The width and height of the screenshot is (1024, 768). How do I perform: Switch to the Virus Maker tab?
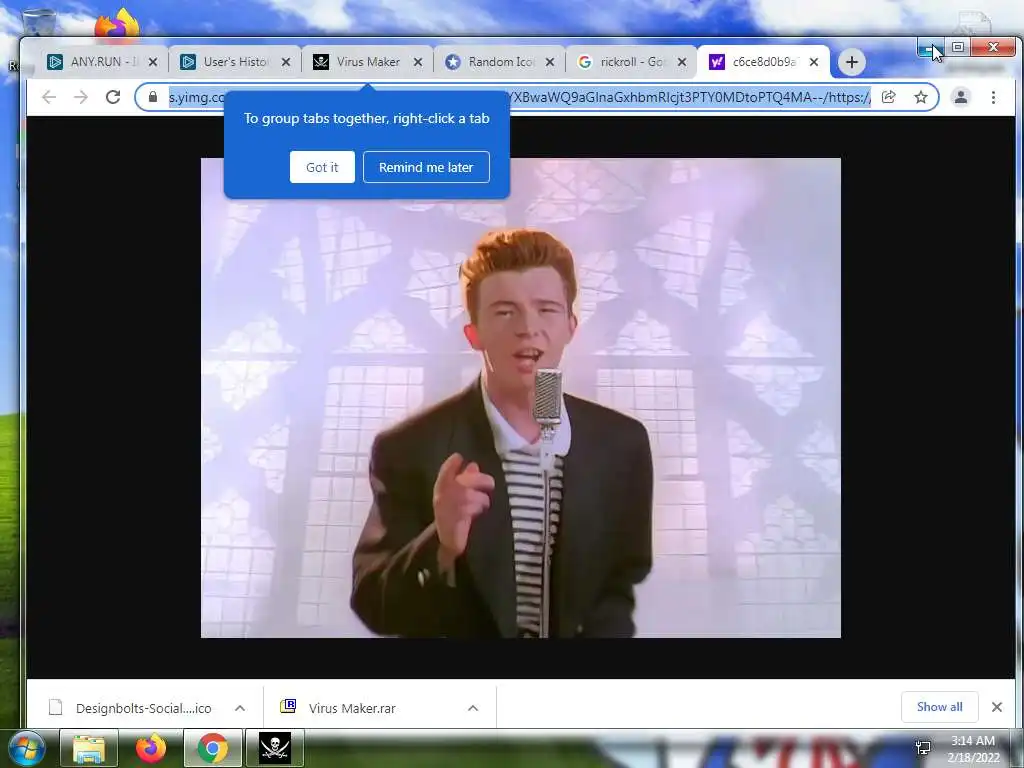coord(368,62)
